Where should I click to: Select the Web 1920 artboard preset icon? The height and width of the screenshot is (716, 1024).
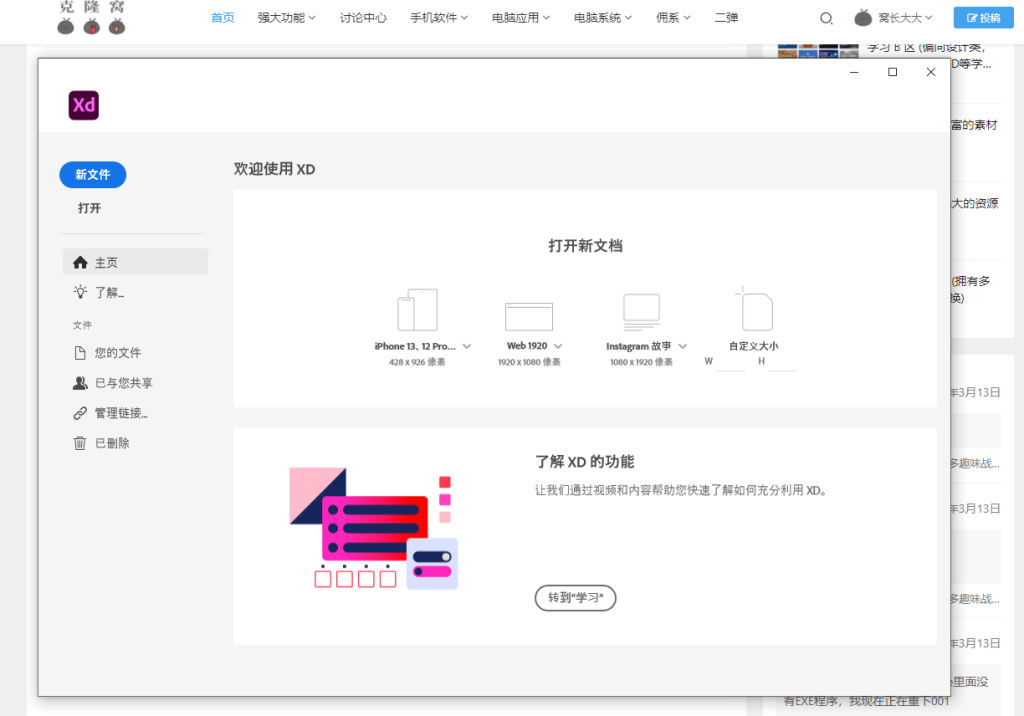(x=529, y=316)
